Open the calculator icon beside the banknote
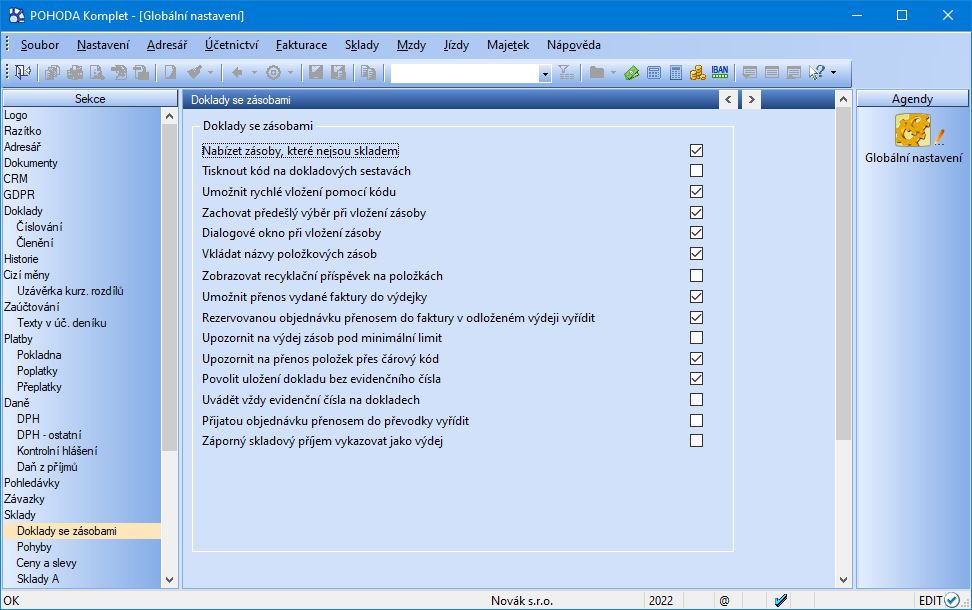This screenshot has width=972, height=610. pyautogui.click(x=654, y=73)
